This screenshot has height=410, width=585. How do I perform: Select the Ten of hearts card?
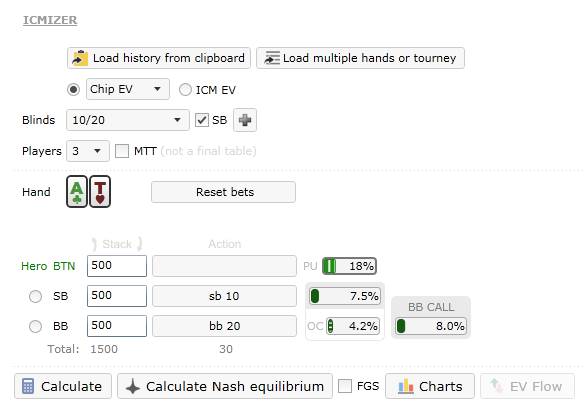click(100, 192)
